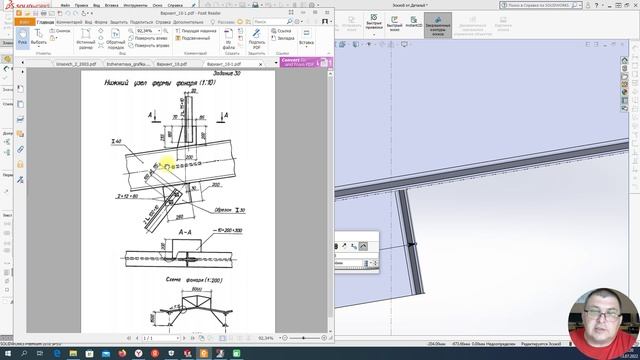Open the Share (Поделиться) ribbon tab
Viewport: 640px width, 360px height.
coord(141,22)
